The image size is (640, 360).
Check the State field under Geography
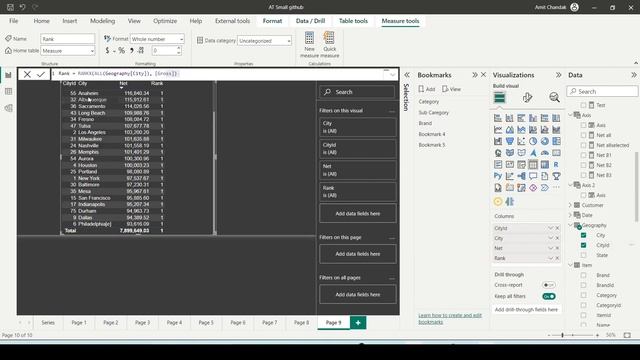click(583, 255)
